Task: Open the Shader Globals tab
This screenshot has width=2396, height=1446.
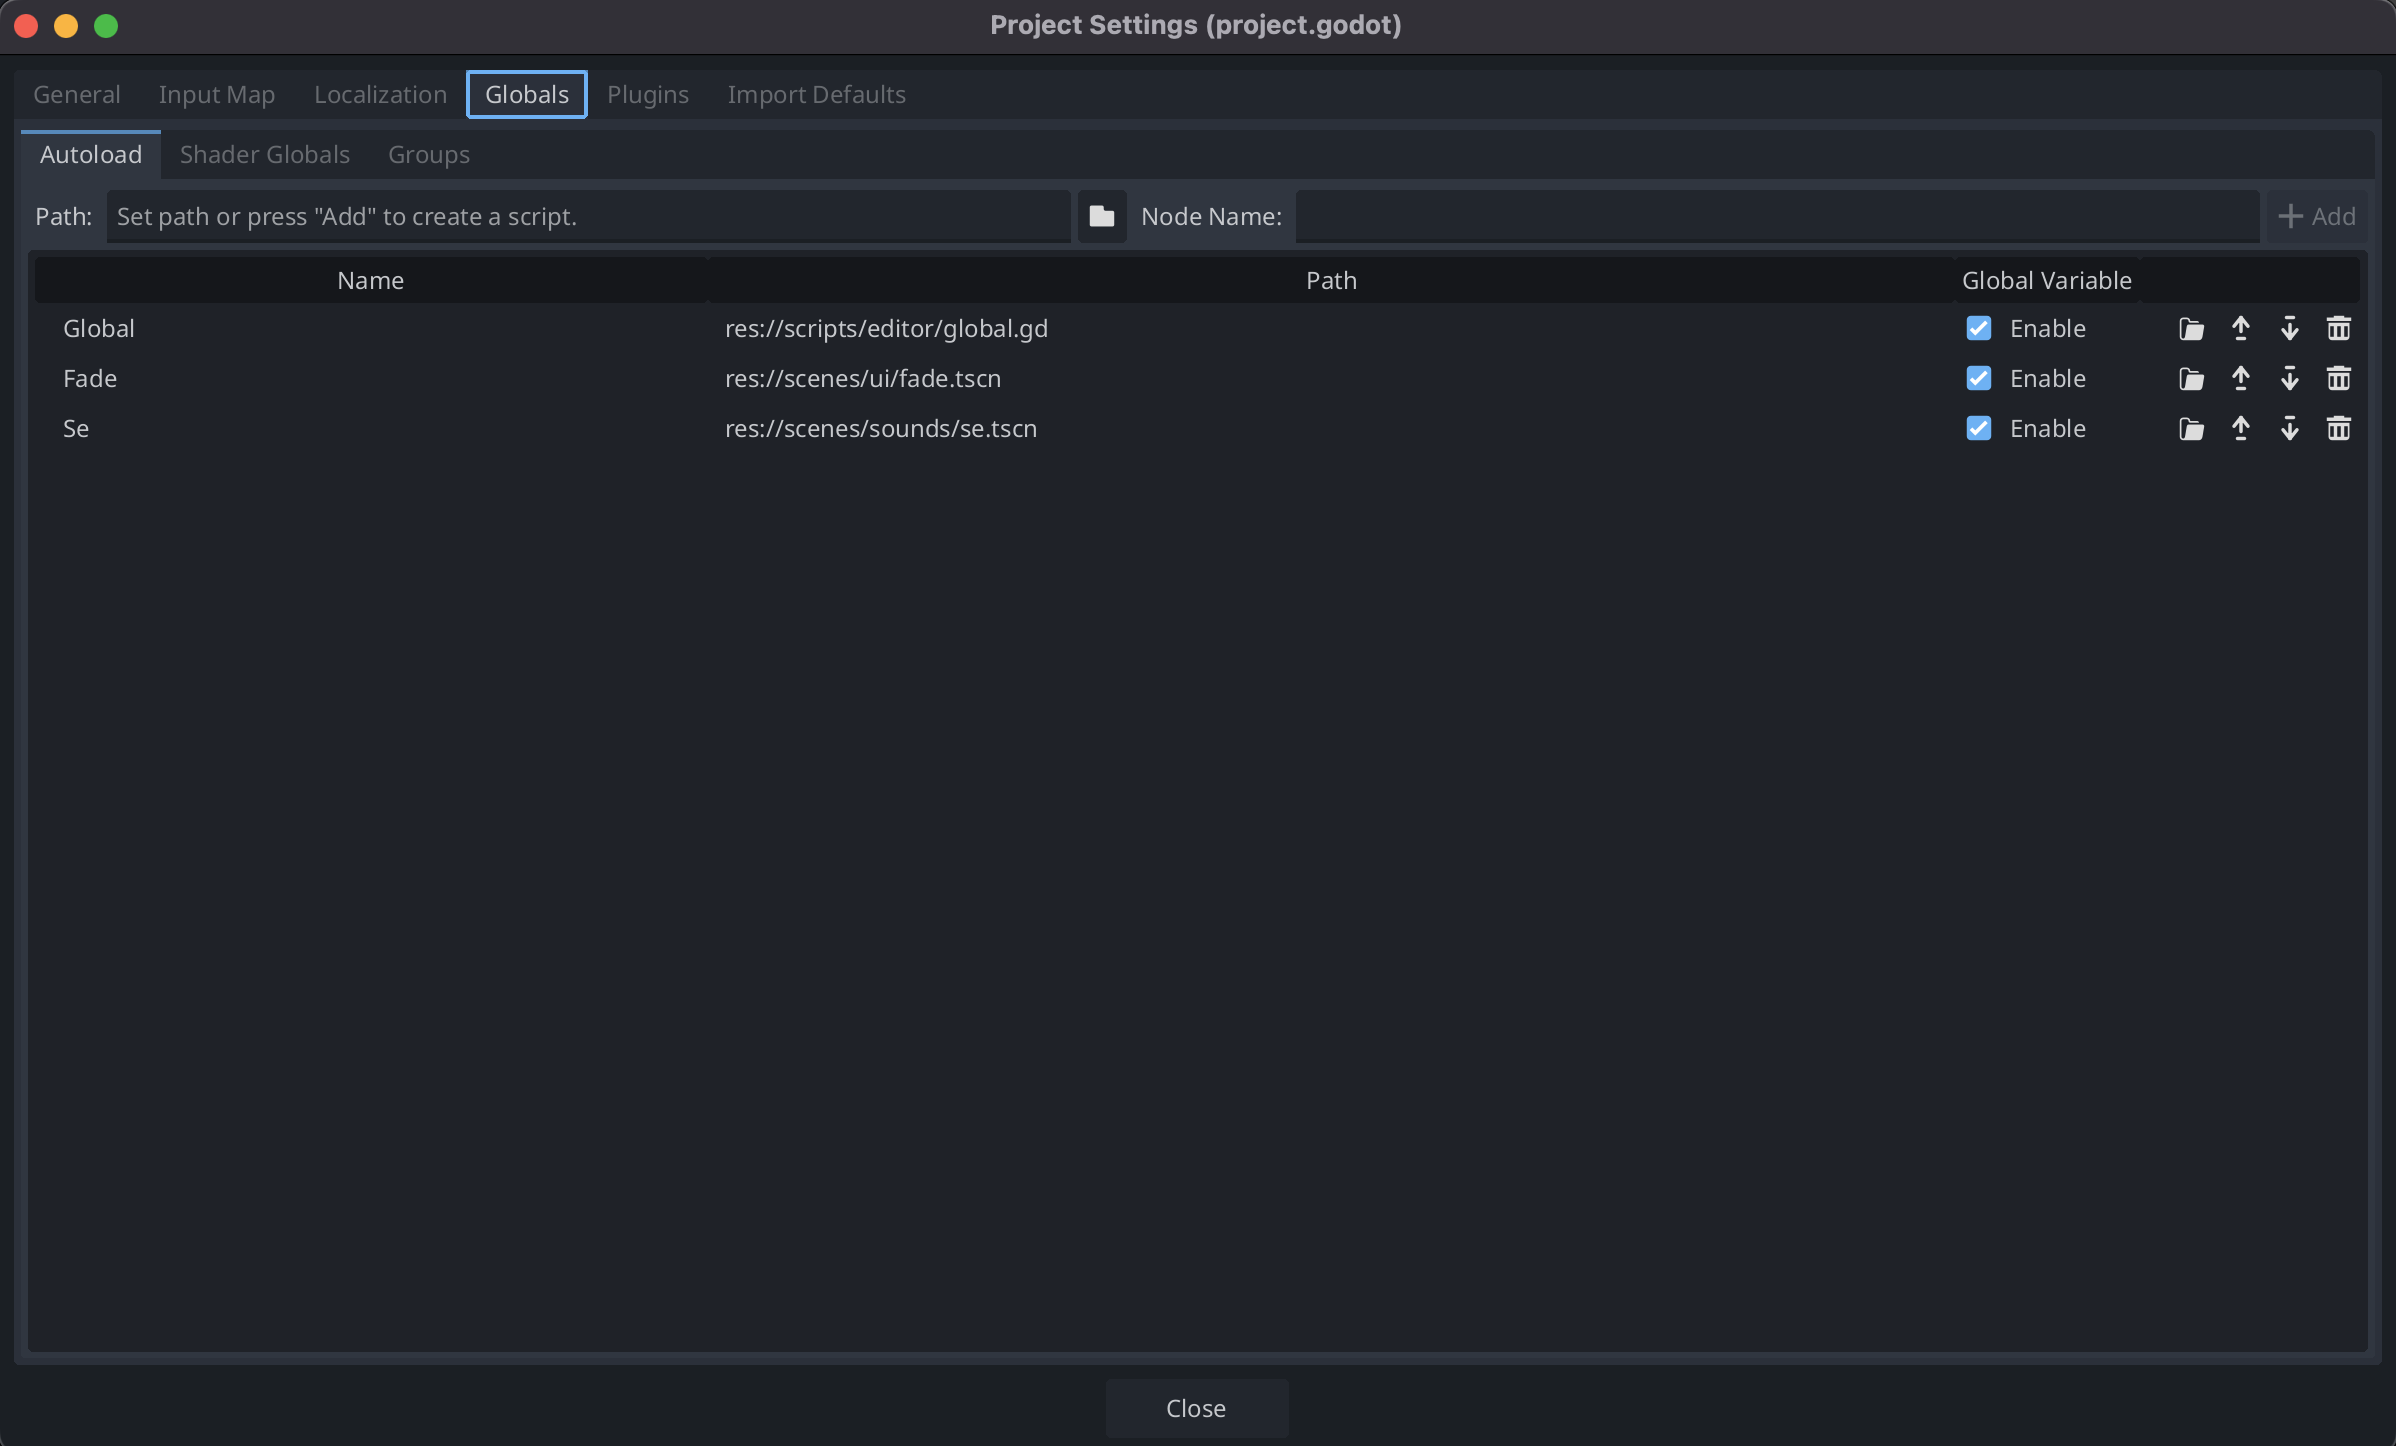Action: pyautogui.click(x=264, y=155)
